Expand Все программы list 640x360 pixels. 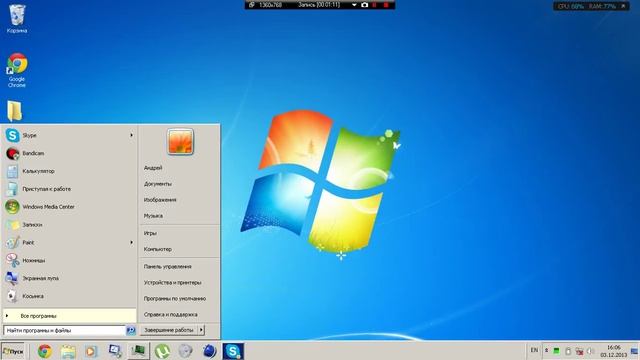click(x=69, y=316)
